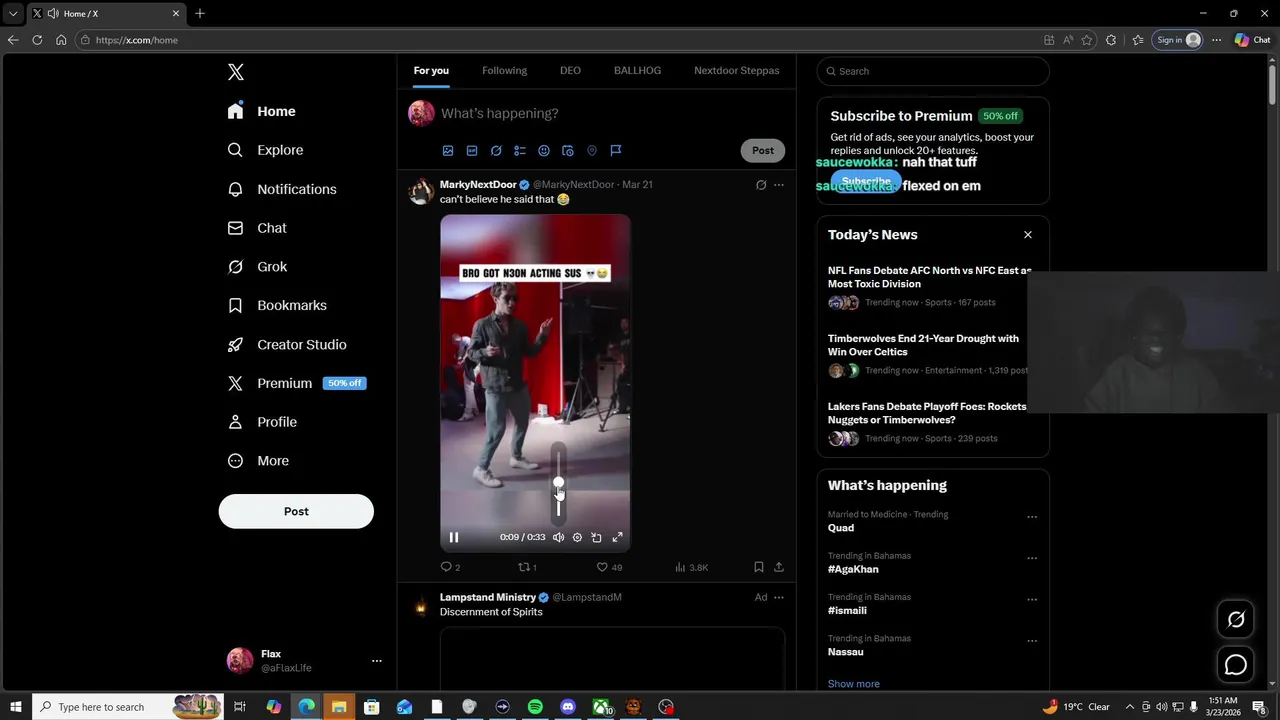Click the grey Post button in composer
This screenshot has width=1280, height=720.
pyautogui.click(x=763, y=150)
